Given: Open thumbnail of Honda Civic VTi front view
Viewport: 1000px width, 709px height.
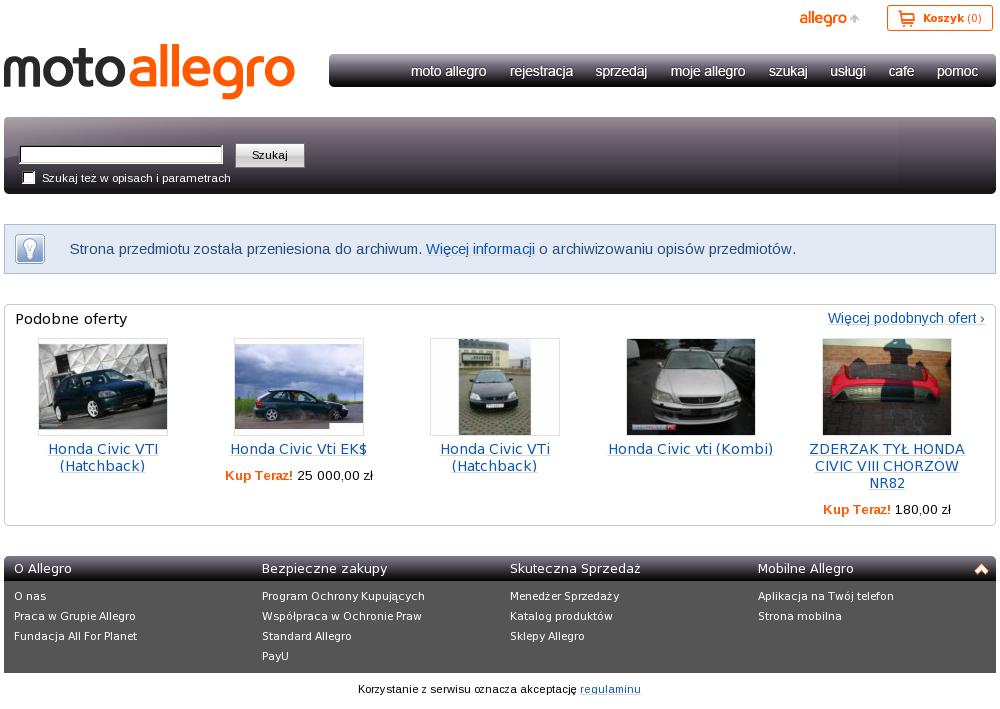Looking at the screenshot, I should coord(495,387).
